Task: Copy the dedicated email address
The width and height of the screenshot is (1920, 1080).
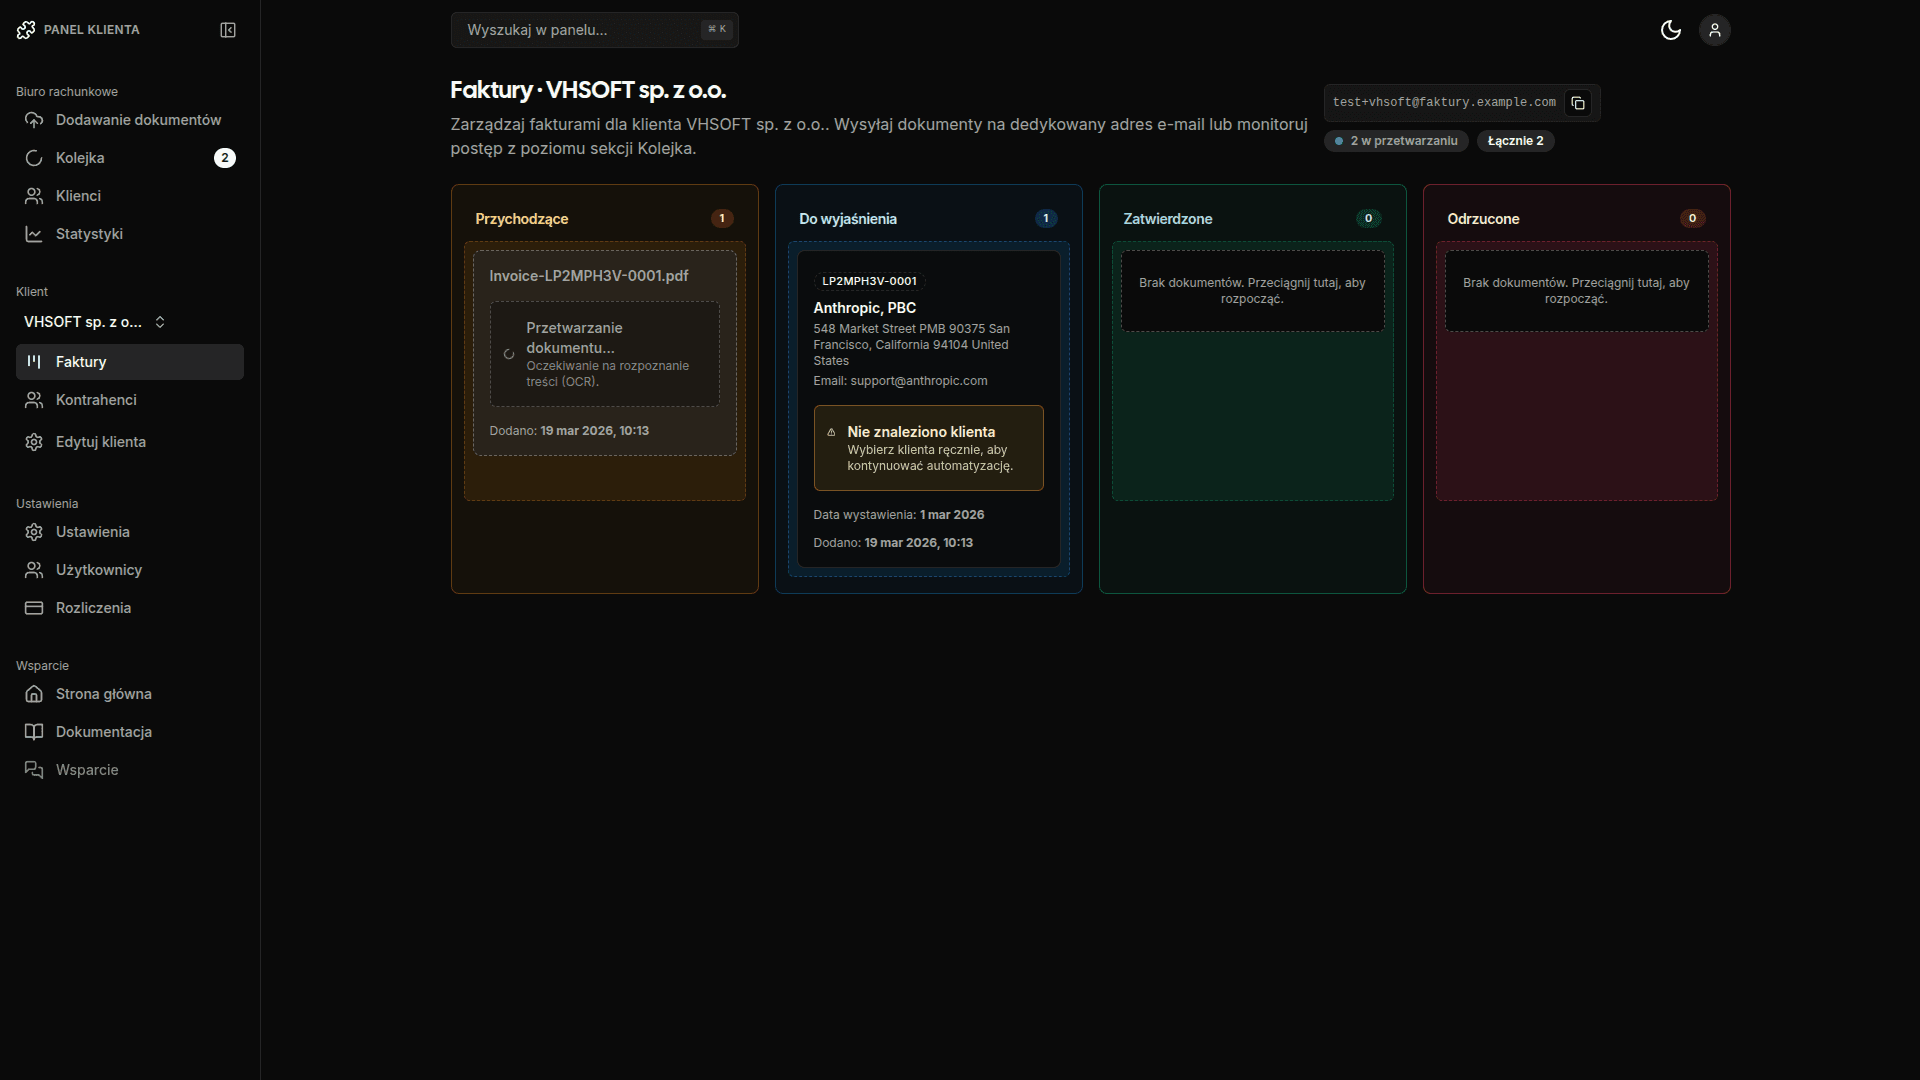Action: 1578,103
